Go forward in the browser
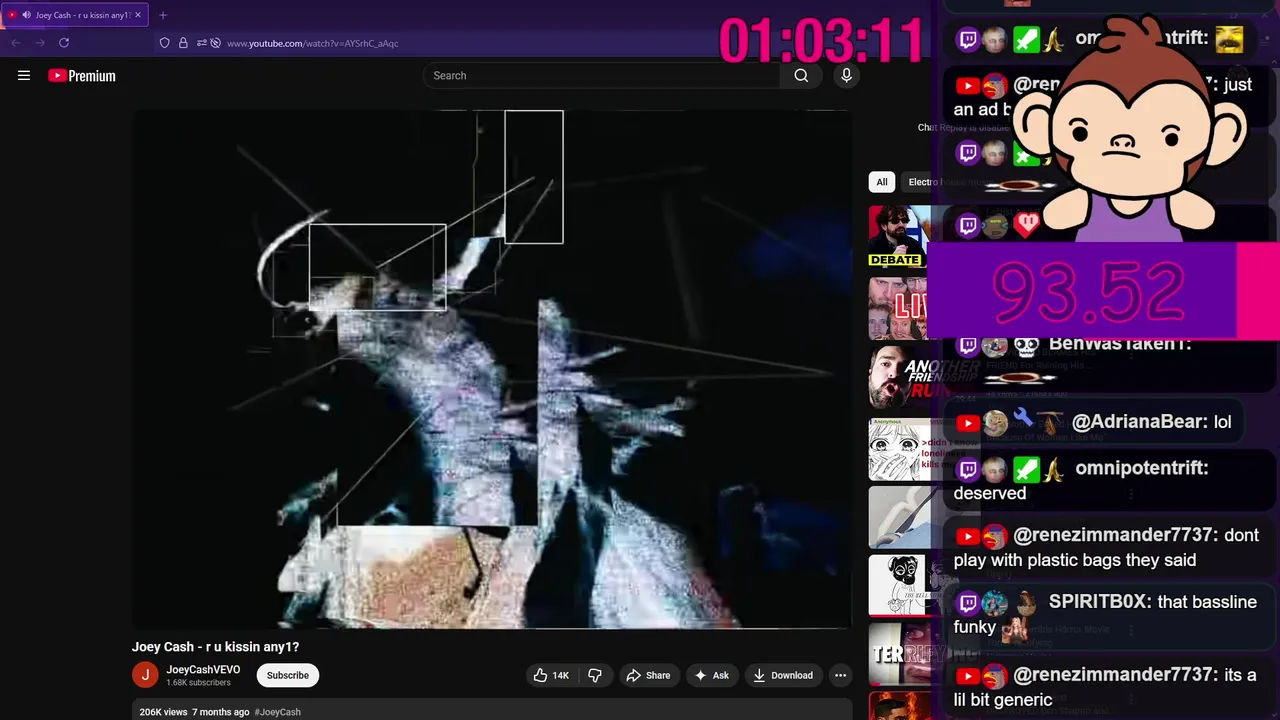This screenshot has height=720, width=1280. tap(40, 43)
